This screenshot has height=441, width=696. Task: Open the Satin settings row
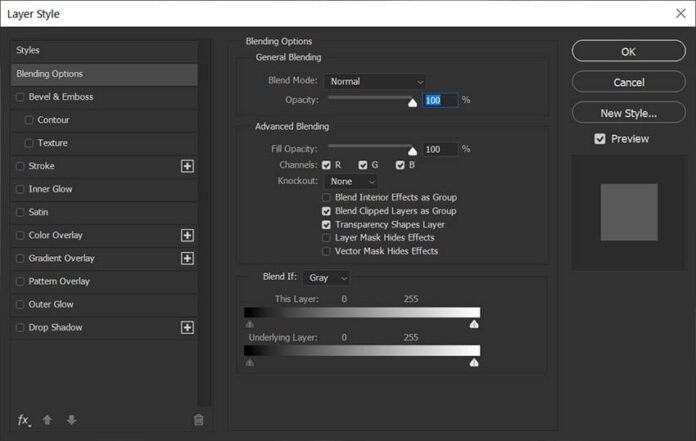pos(104,212)
